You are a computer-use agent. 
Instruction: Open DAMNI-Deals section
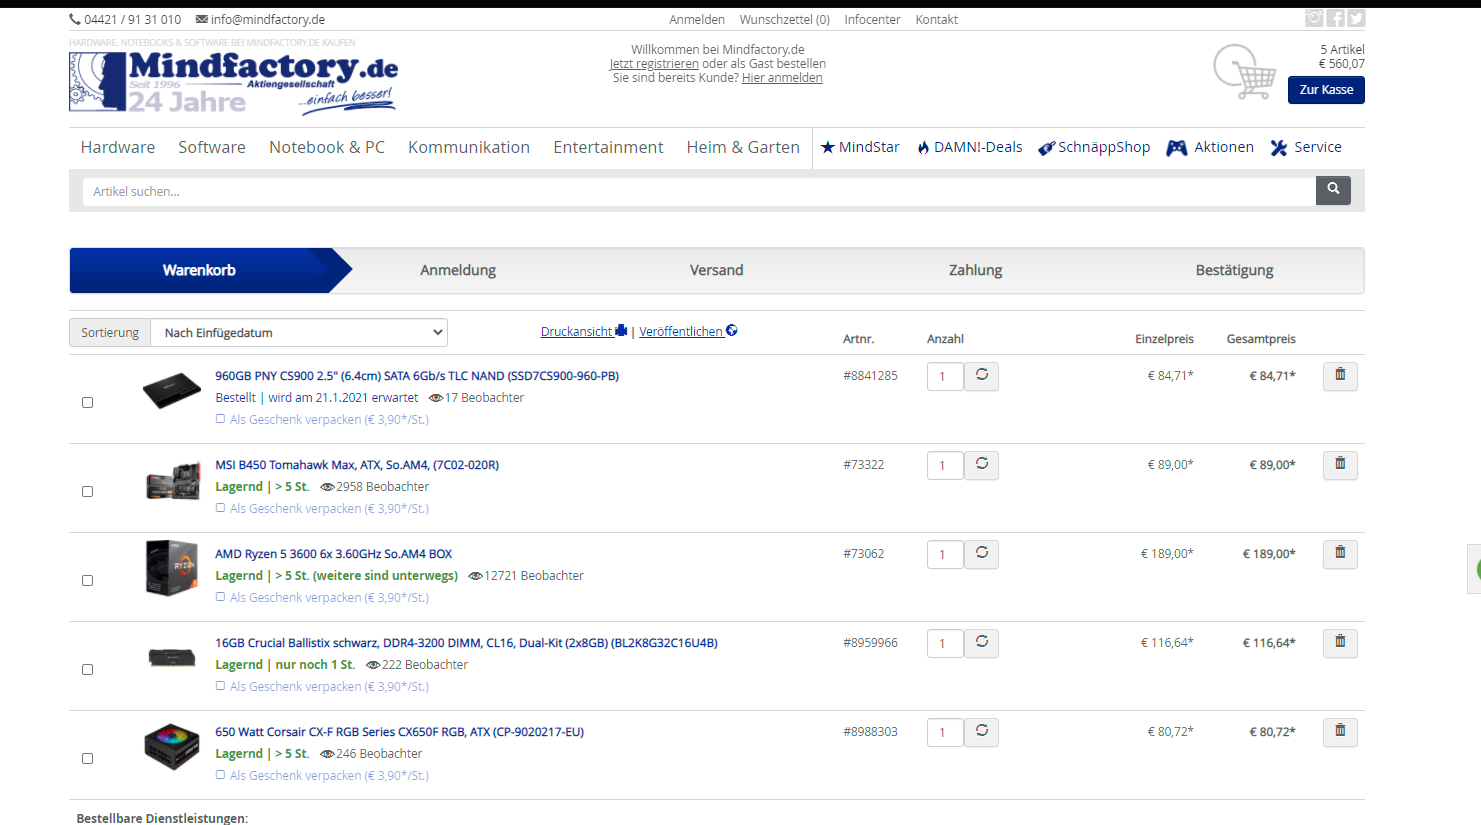coord(970,147)
